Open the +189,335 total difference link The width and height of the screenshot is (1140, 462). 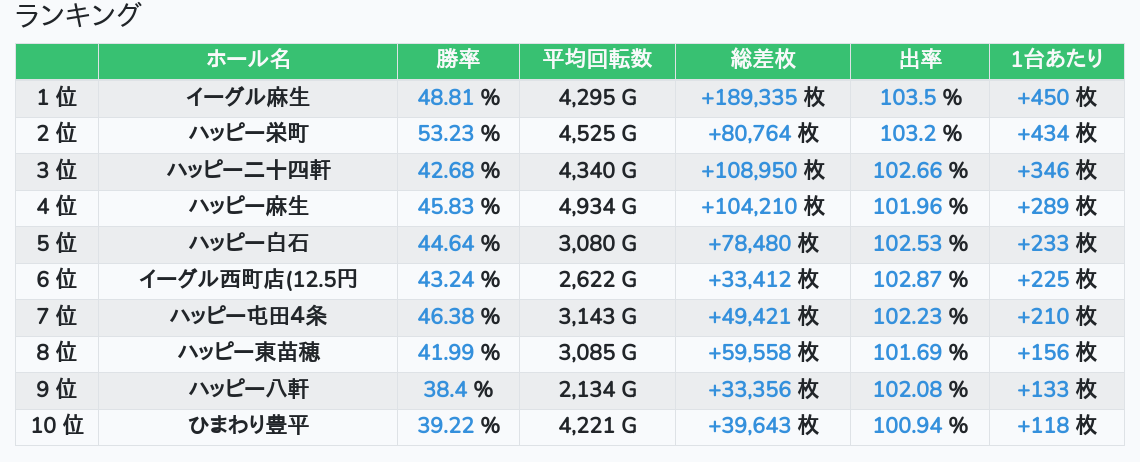pyautogui.click(x=749, y=97)
